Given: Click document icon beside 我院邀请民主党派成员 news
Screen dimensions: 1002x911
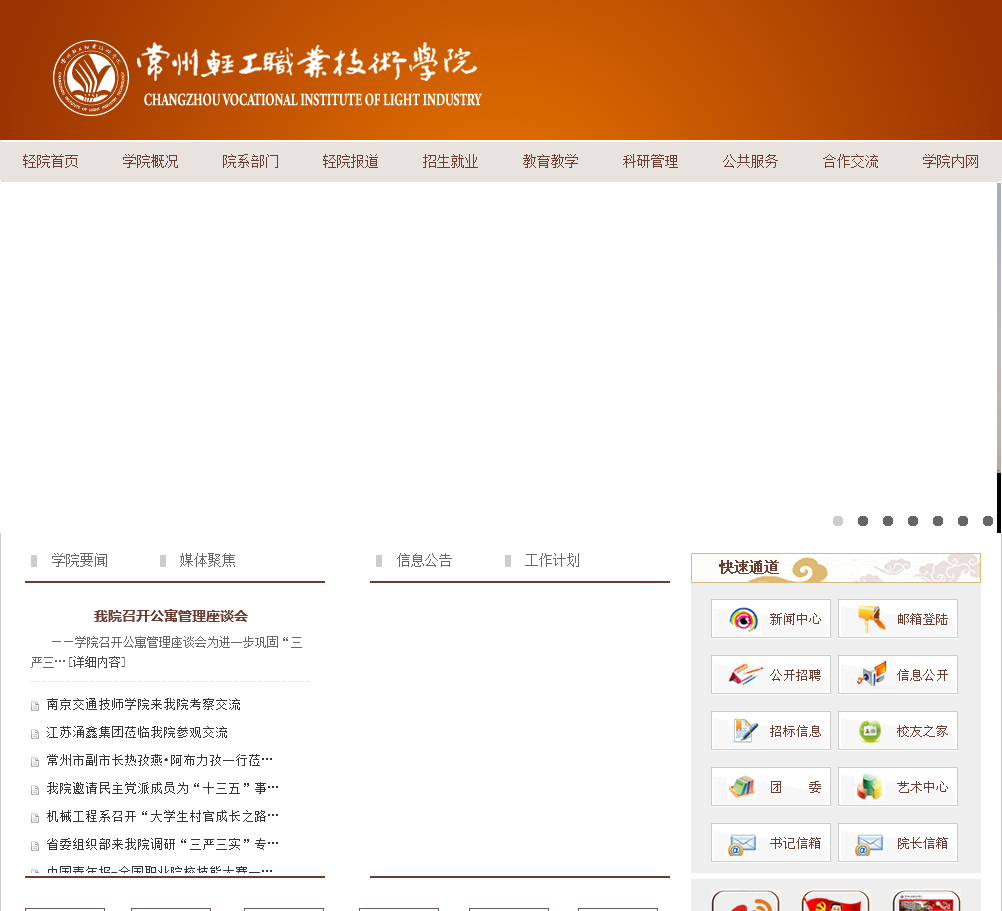Looking at the screenshot, I should pyautogui.click(x=35, y=790).
